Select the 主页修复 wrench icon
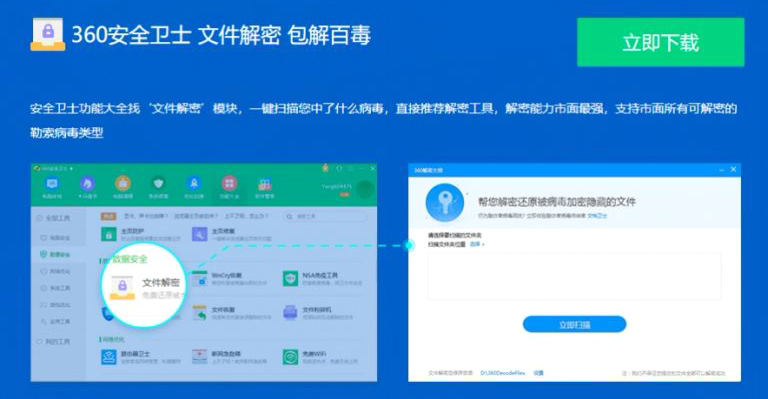The width and height of the screenshot is (768, 399). (x=199, y=235)
